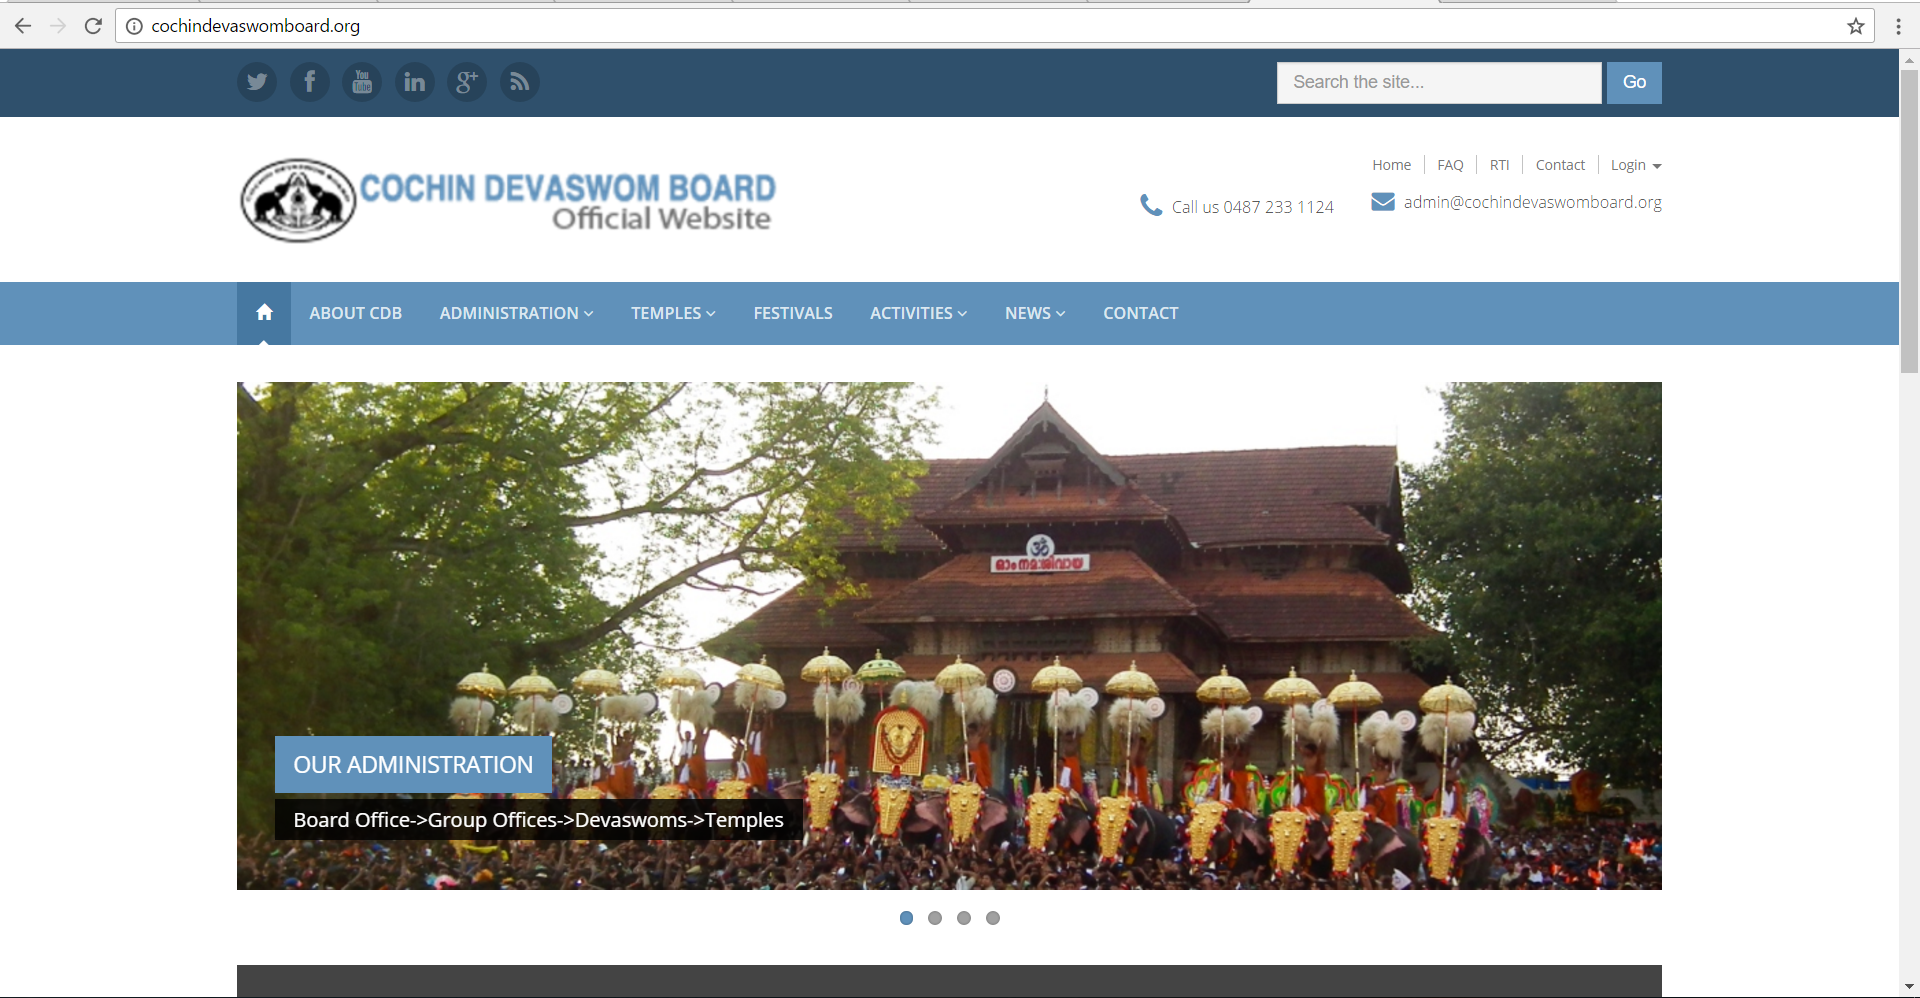Expand the Administration dropdown menu
Image resolution: width=1920 pixels, height=998 pixels.
tap(516, 313)
